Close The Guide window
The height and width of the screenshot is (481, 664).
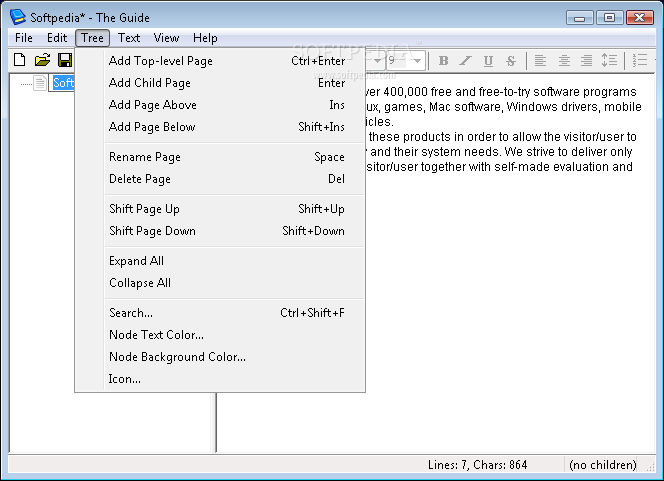pyautogui.click(x=639, y=18)
